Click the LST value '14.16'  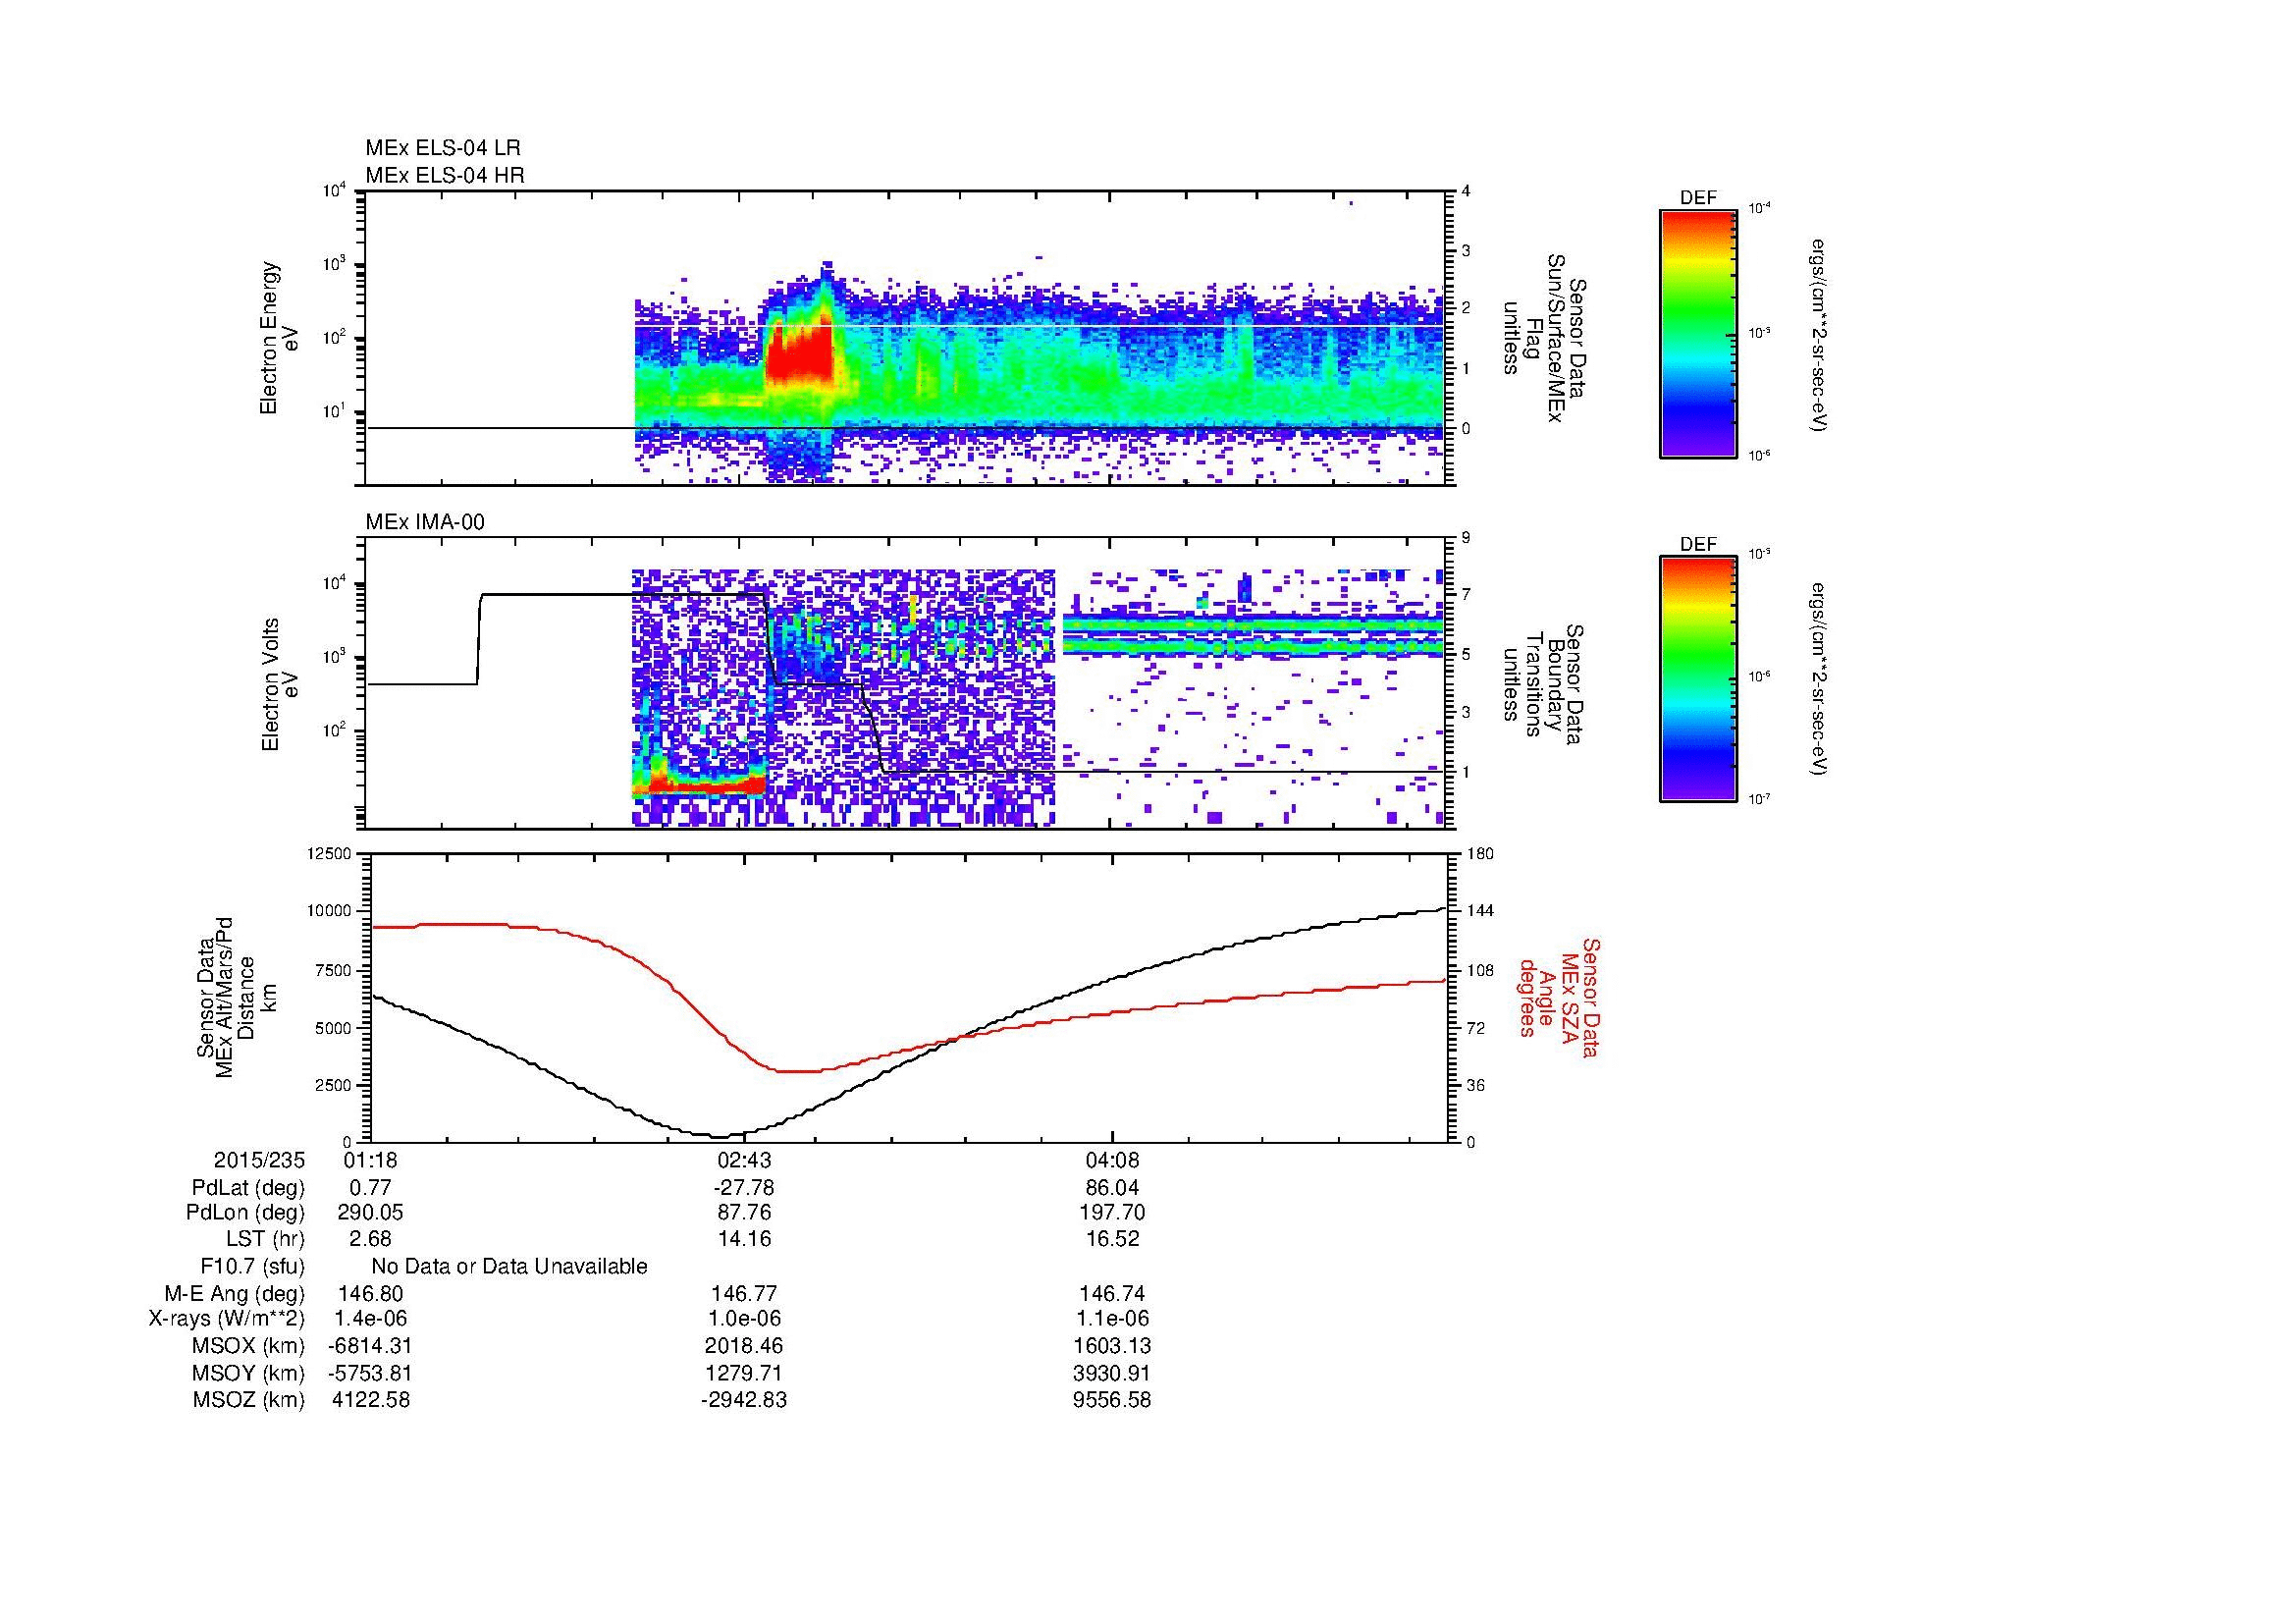744,1239
